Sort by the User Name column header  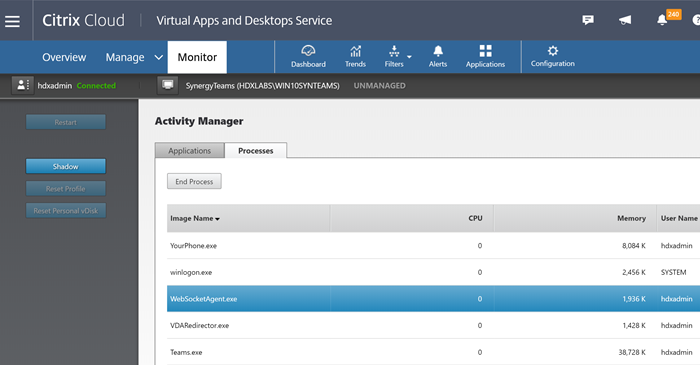679,218
